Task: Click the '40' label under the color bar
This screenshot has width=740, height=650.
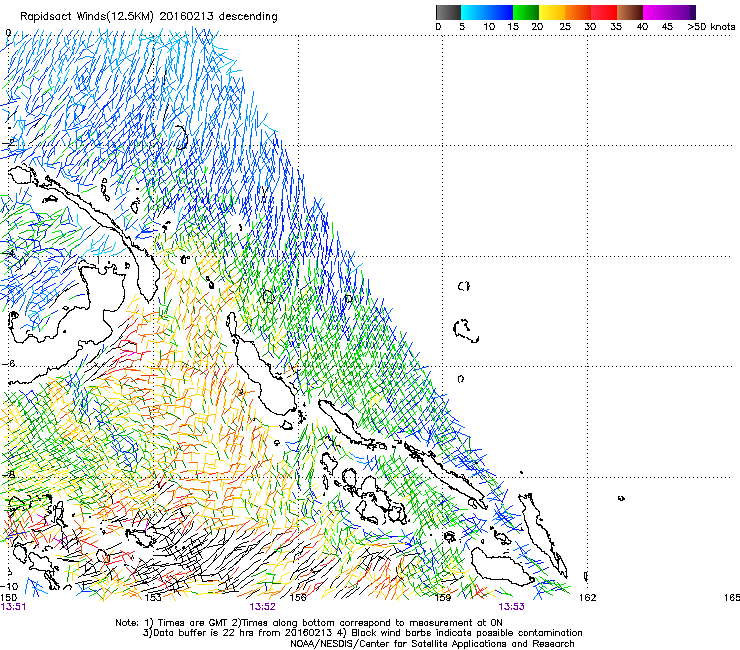Action: 642,27
